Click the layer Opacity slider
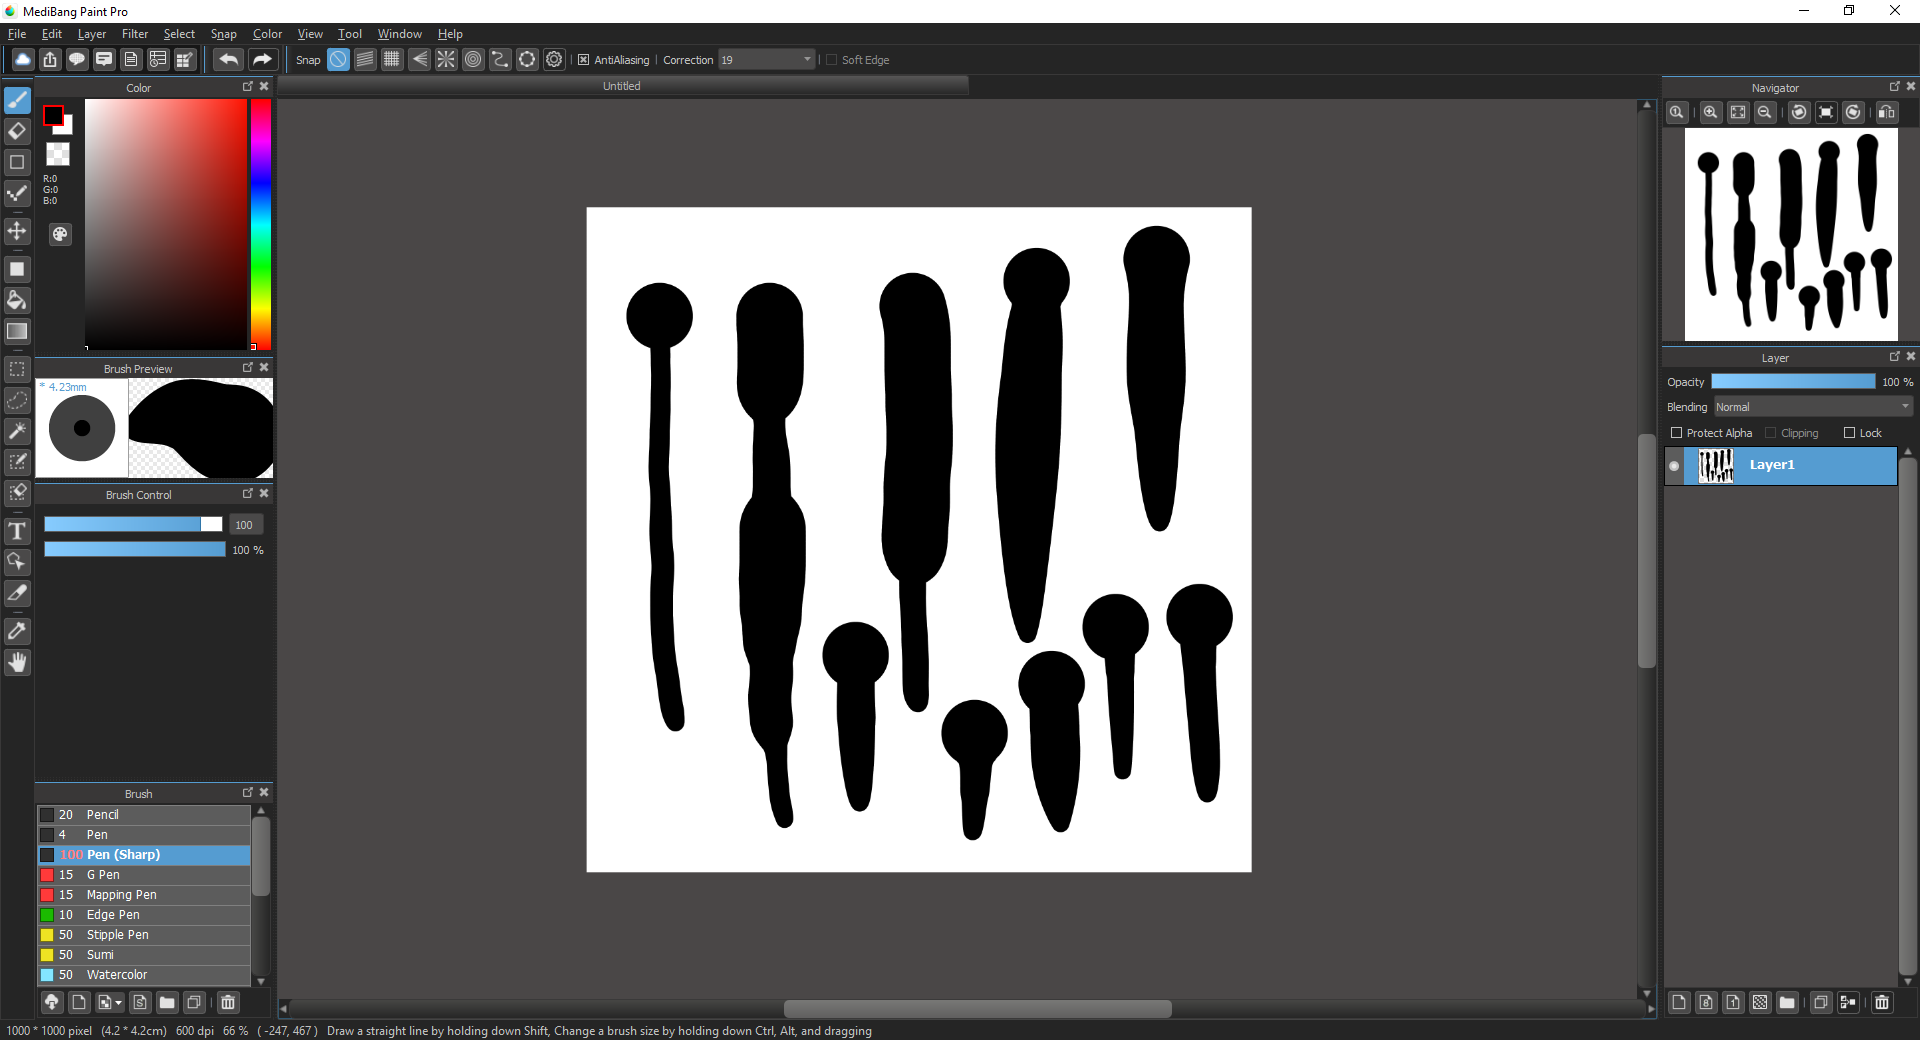This screenshot has width=1920, height=1040. 1792,382
